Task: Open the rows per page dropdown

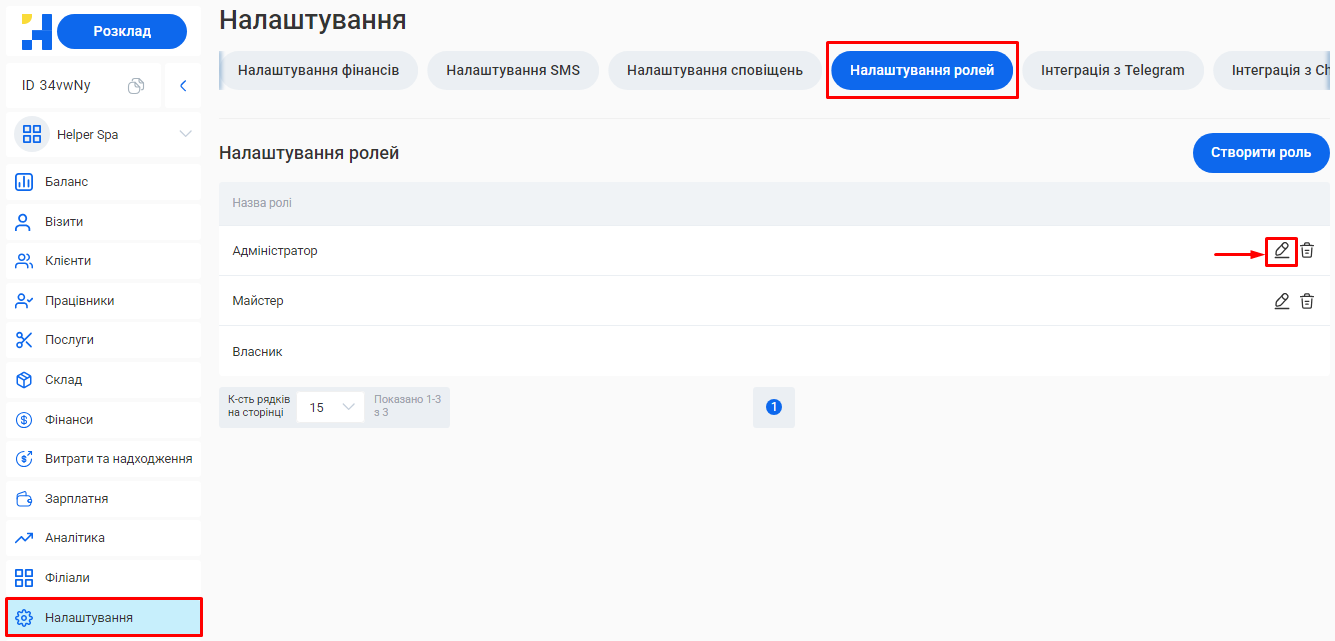Action: point(330,407)
